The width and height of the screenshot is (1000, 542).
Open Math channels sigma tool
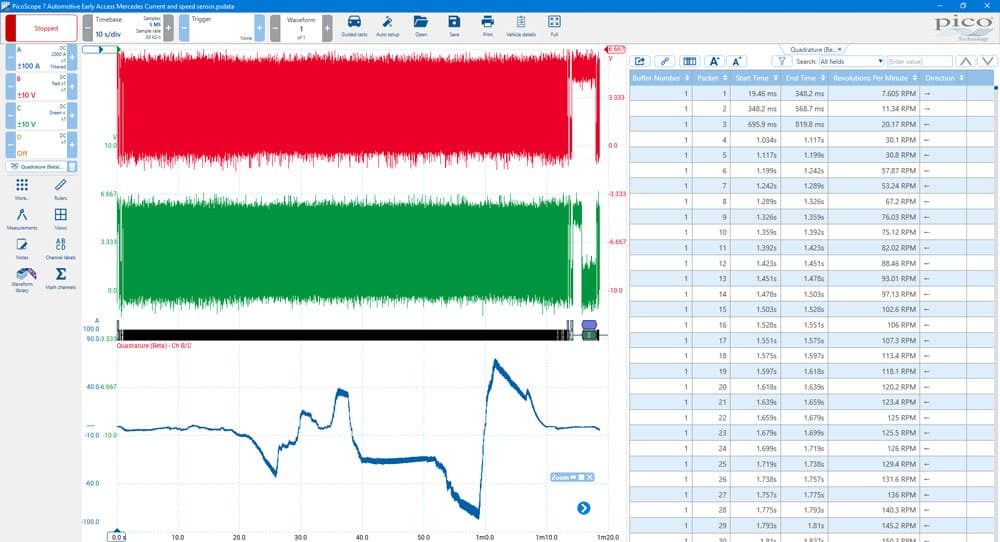61,278
